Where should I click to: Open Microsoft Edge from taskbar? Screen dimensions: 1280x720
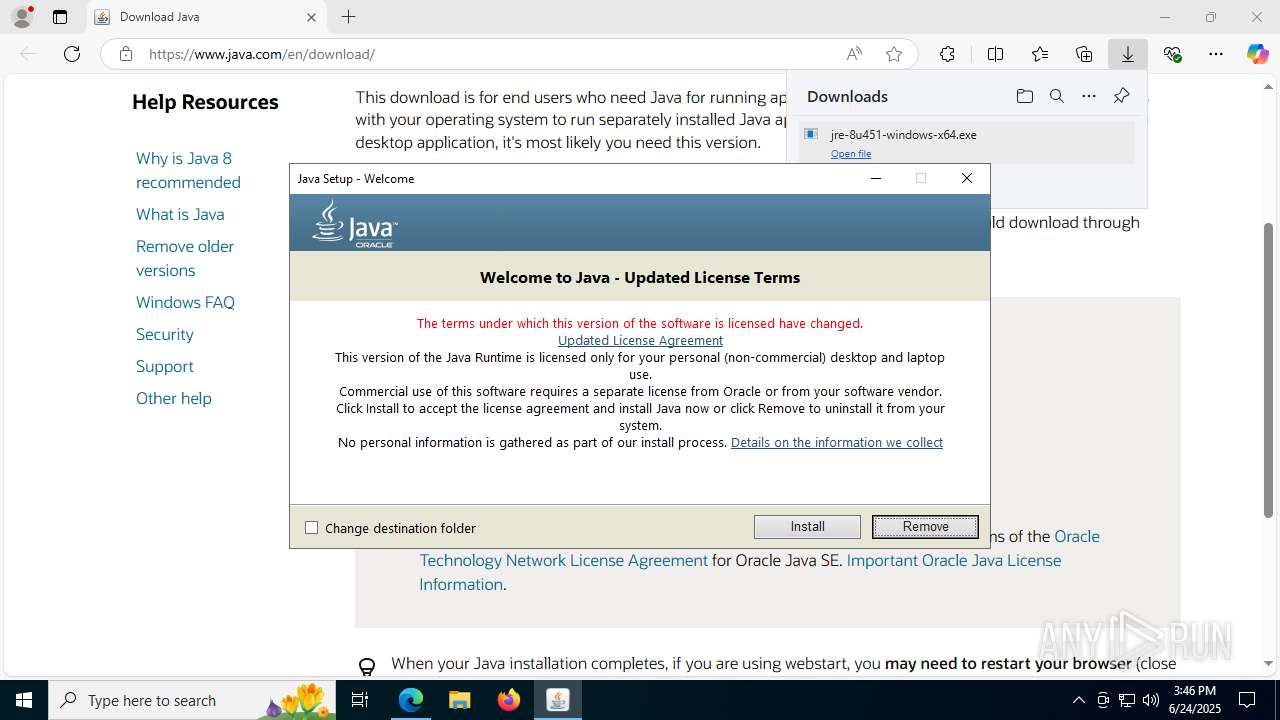click(x=411, y=700)
